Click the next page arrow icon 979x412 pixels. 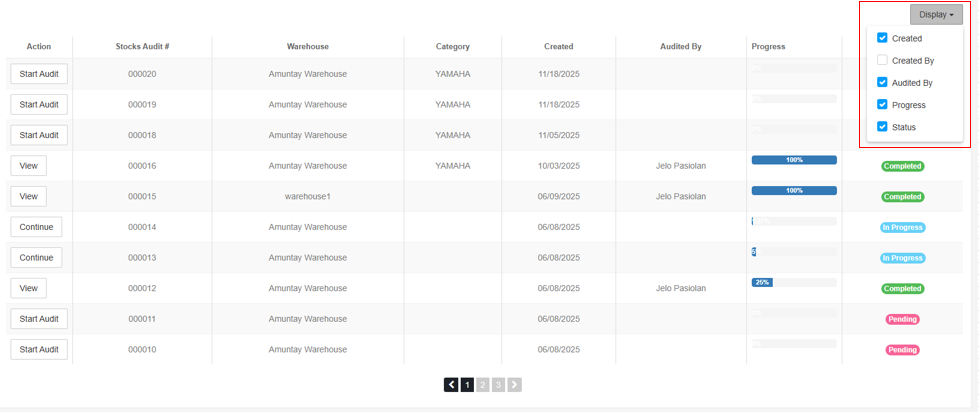pos(515,384)
